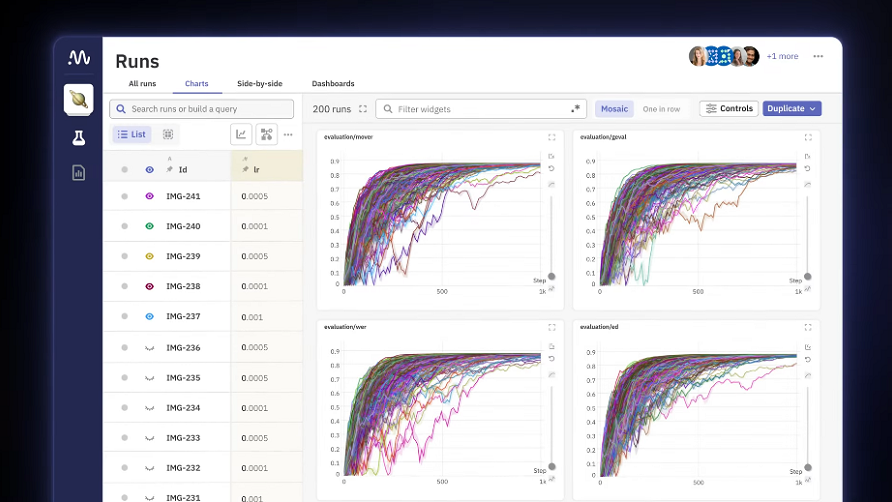Expand the '+1 more' collaborators list
Screen dimensions: 892x502
point(782,56)
